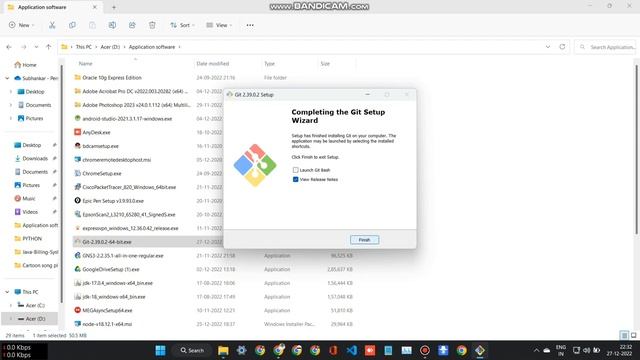Open Videos in quick access
This screenshot has height=360, width=640.
pyautogui.click(x=30, y=212)
